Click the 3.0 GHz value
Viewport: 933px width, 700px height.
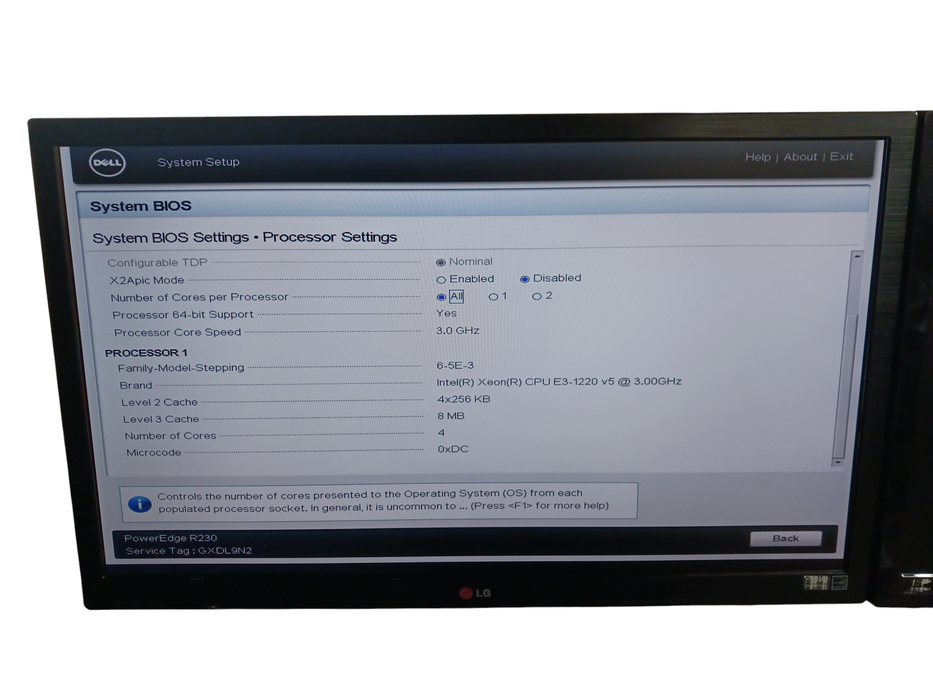(458, 330)
